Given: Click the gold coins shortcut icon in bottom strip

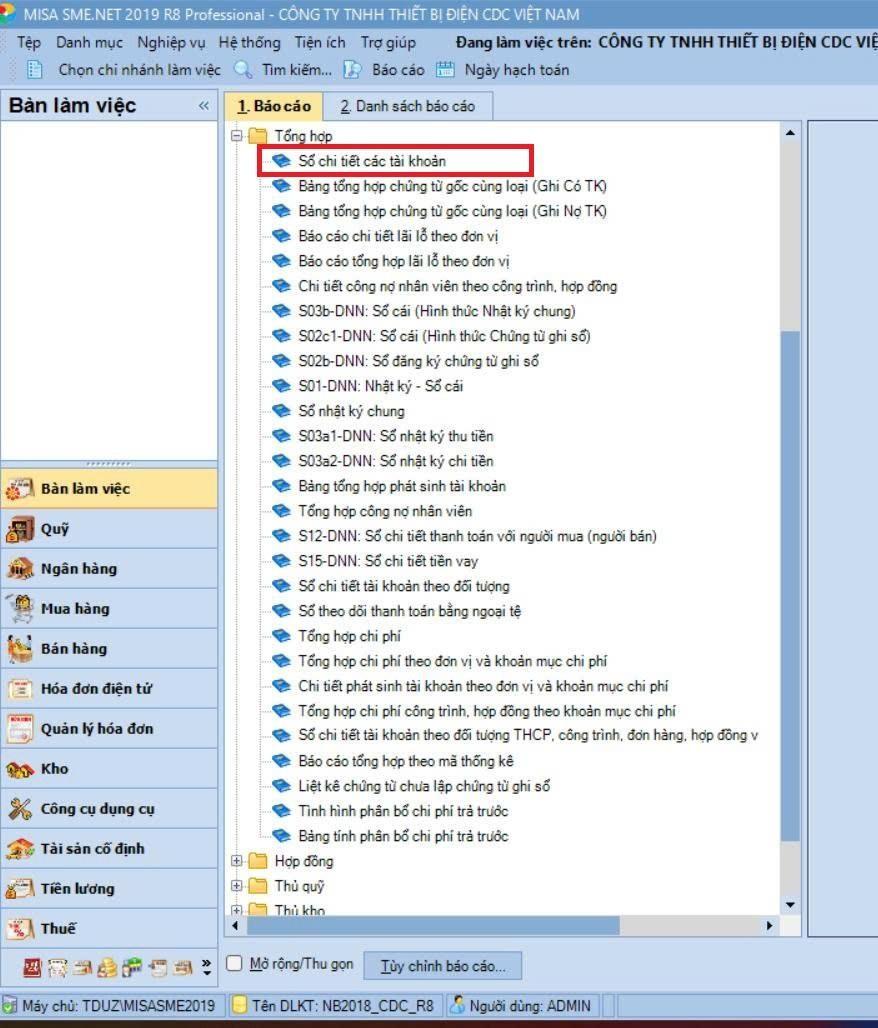Looking at the screenshot, I should coord(107,968).
